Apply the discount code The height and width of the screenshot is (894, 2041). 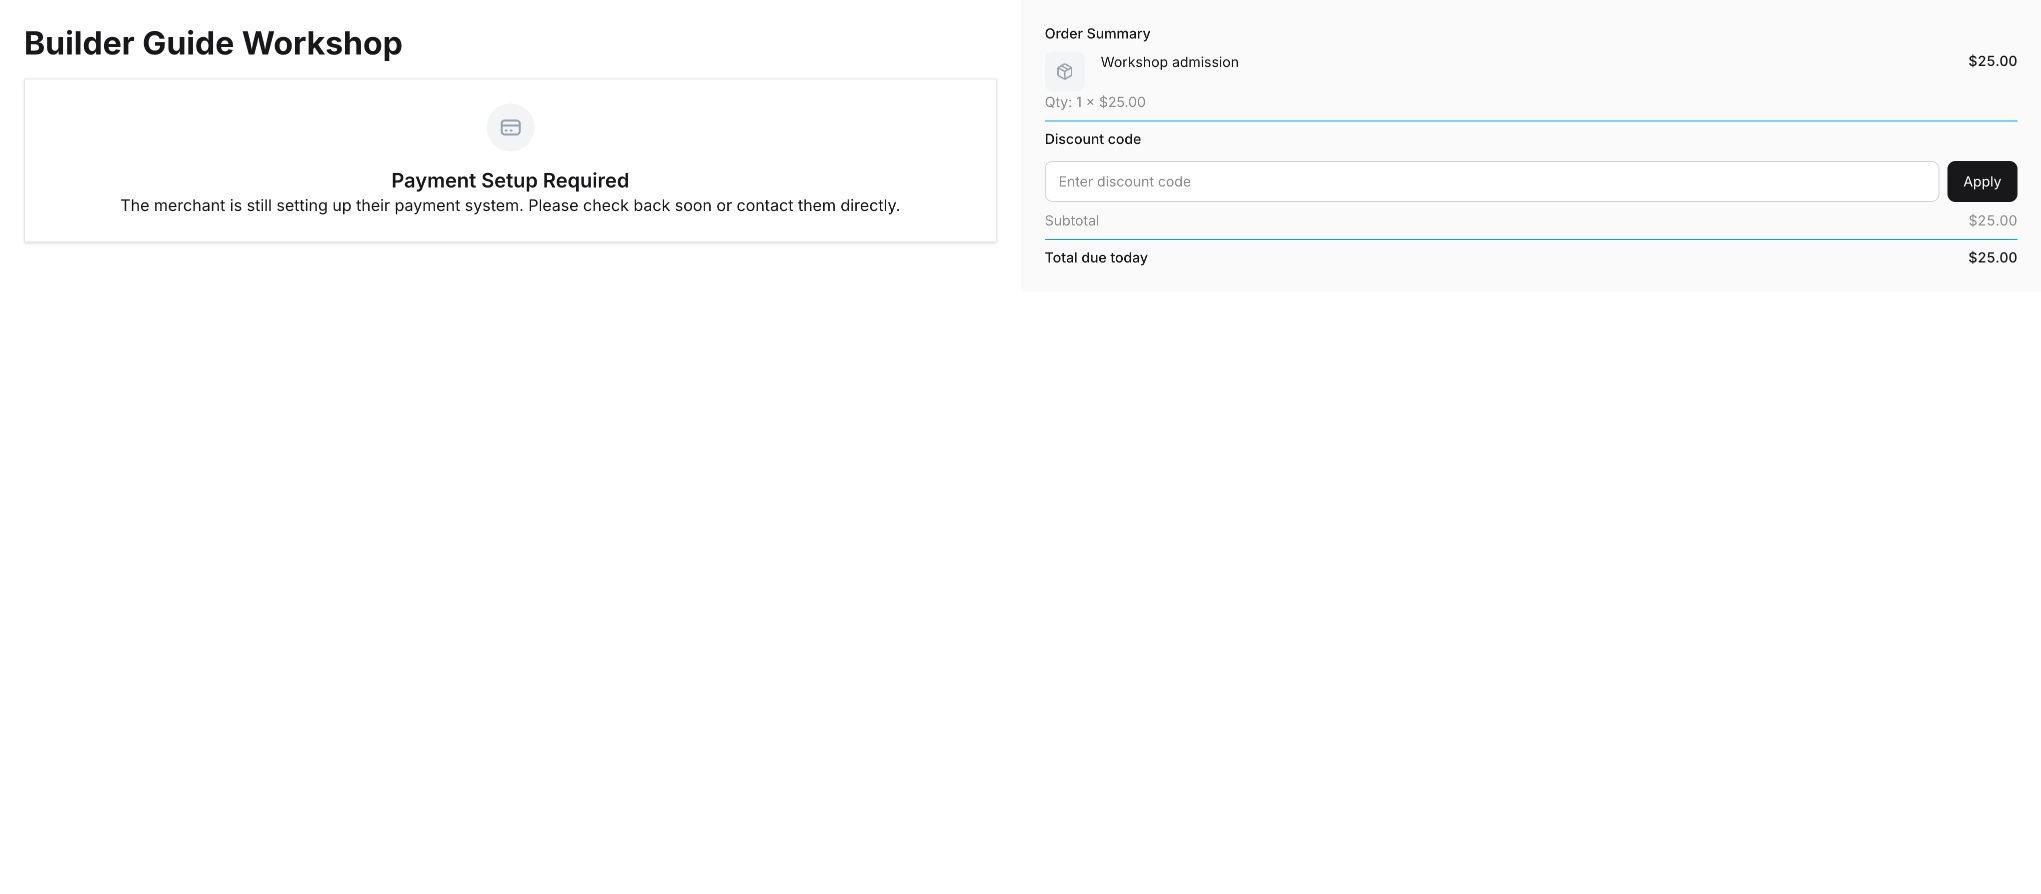(1981, 181)
